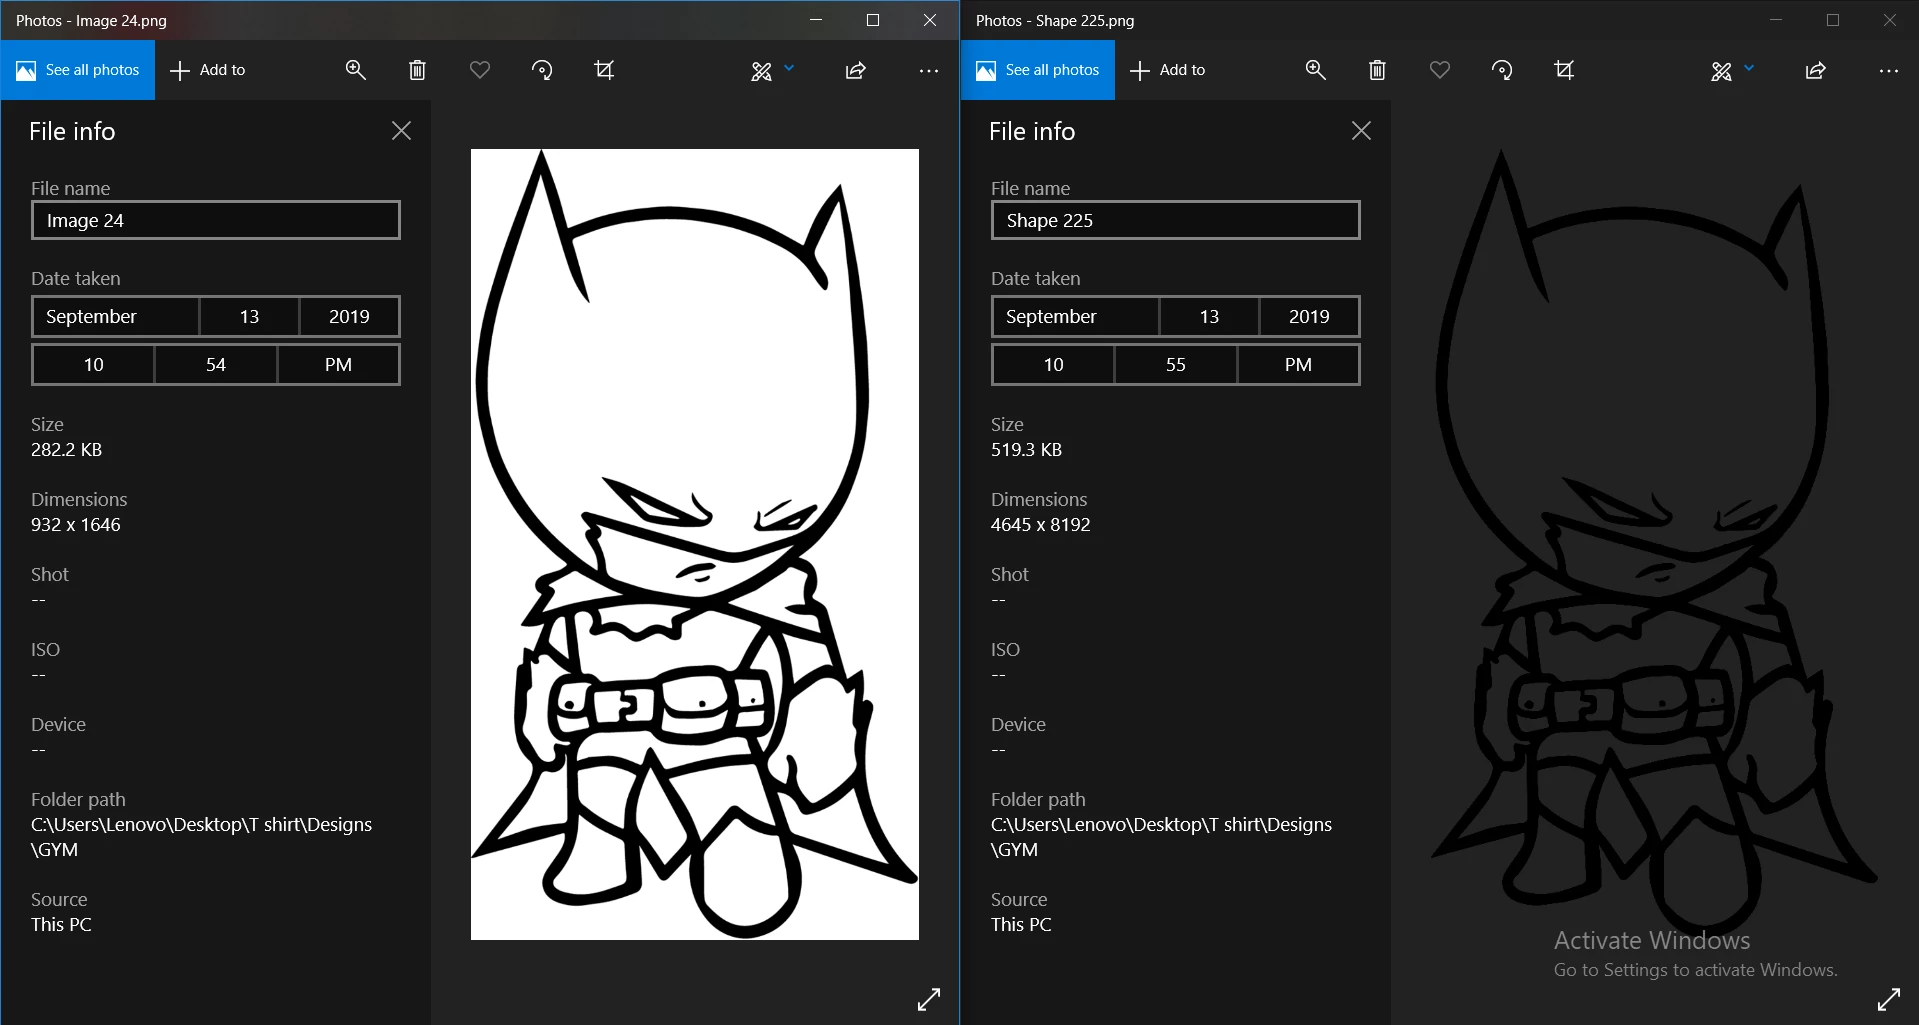
Task: Open See more menu in Shape 225 window
Action: coord(1889,71)
